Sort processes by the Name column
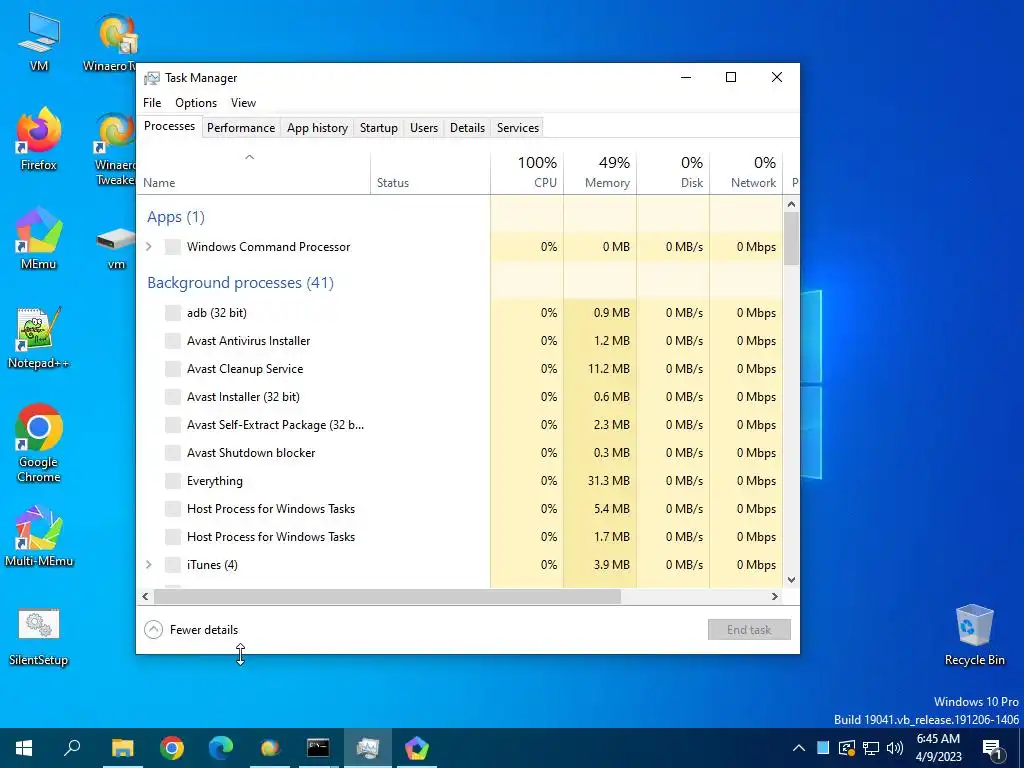Viewport: 1024px width, 768px height. (253, 172)
